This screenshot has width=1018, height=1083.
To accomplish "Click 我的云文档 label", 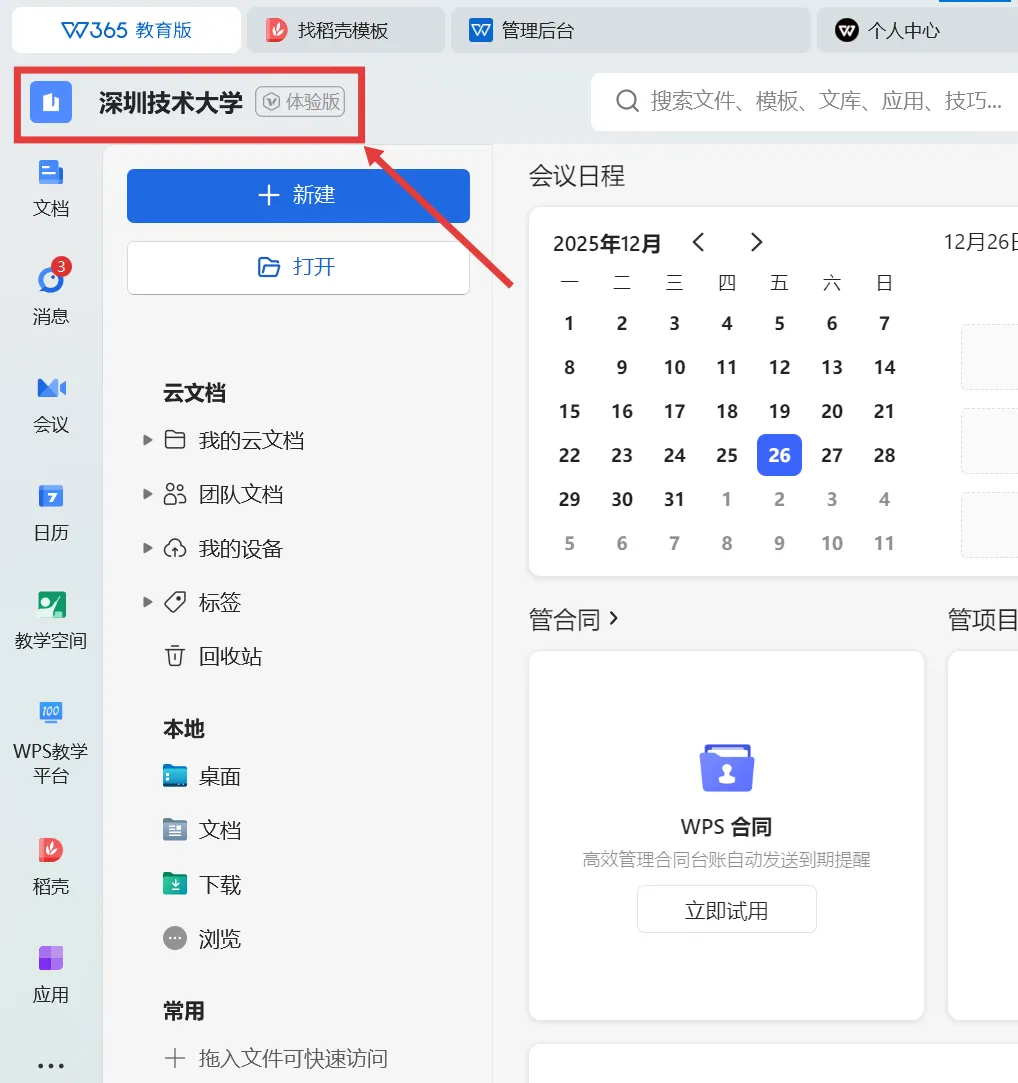I will [x=251, y=440].
